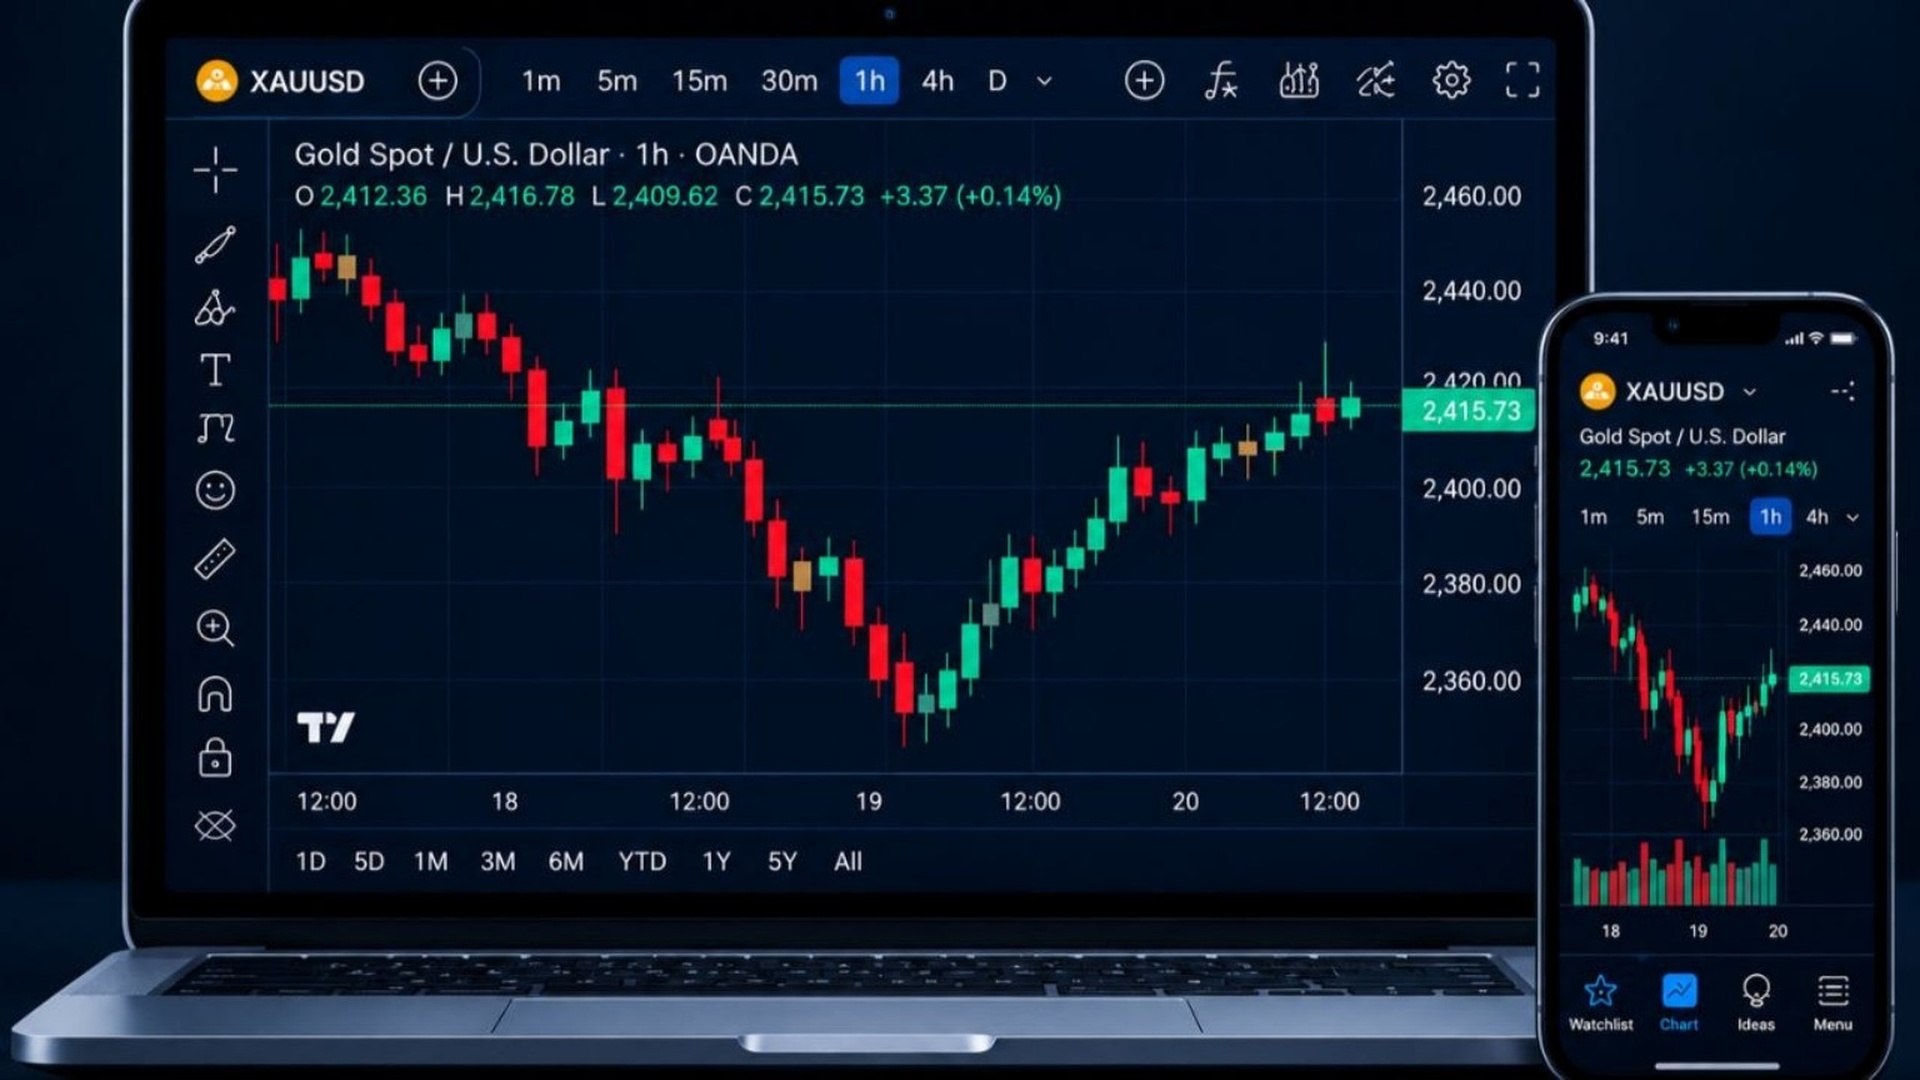1920x1080 pixels.
Task: Open the phone chart layout options icon
Action: point(1843,391)
